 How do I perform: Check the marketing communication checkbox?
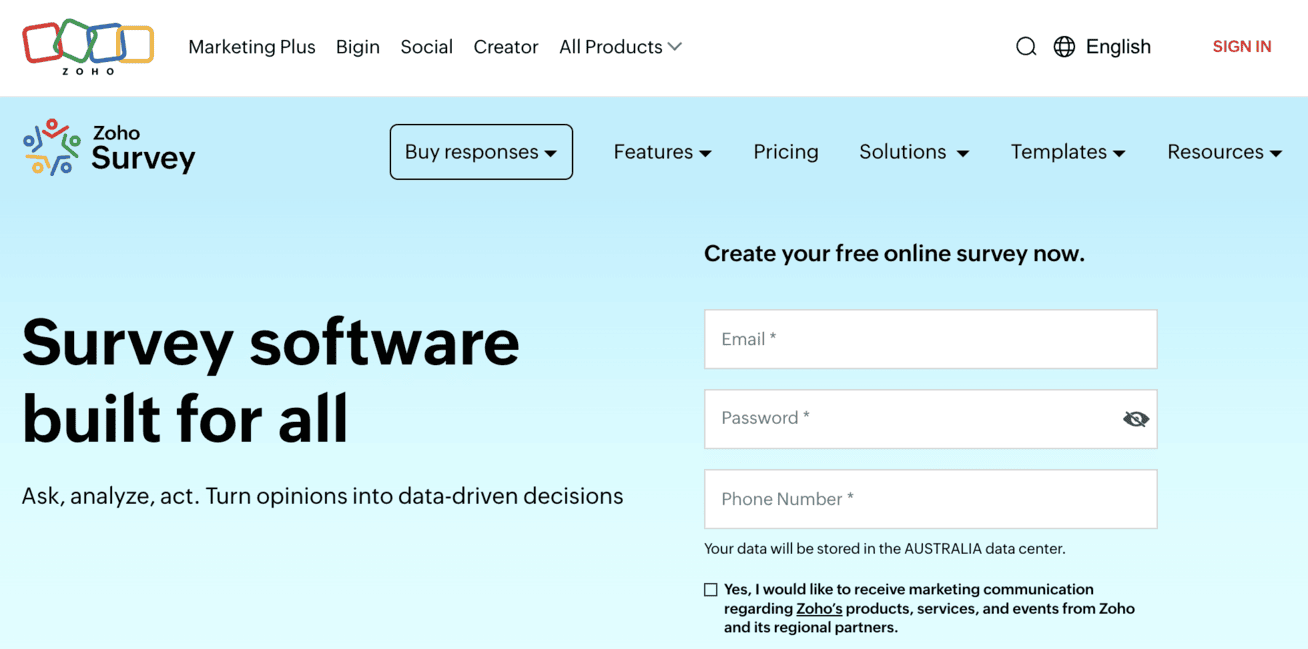tap(711, 590)
